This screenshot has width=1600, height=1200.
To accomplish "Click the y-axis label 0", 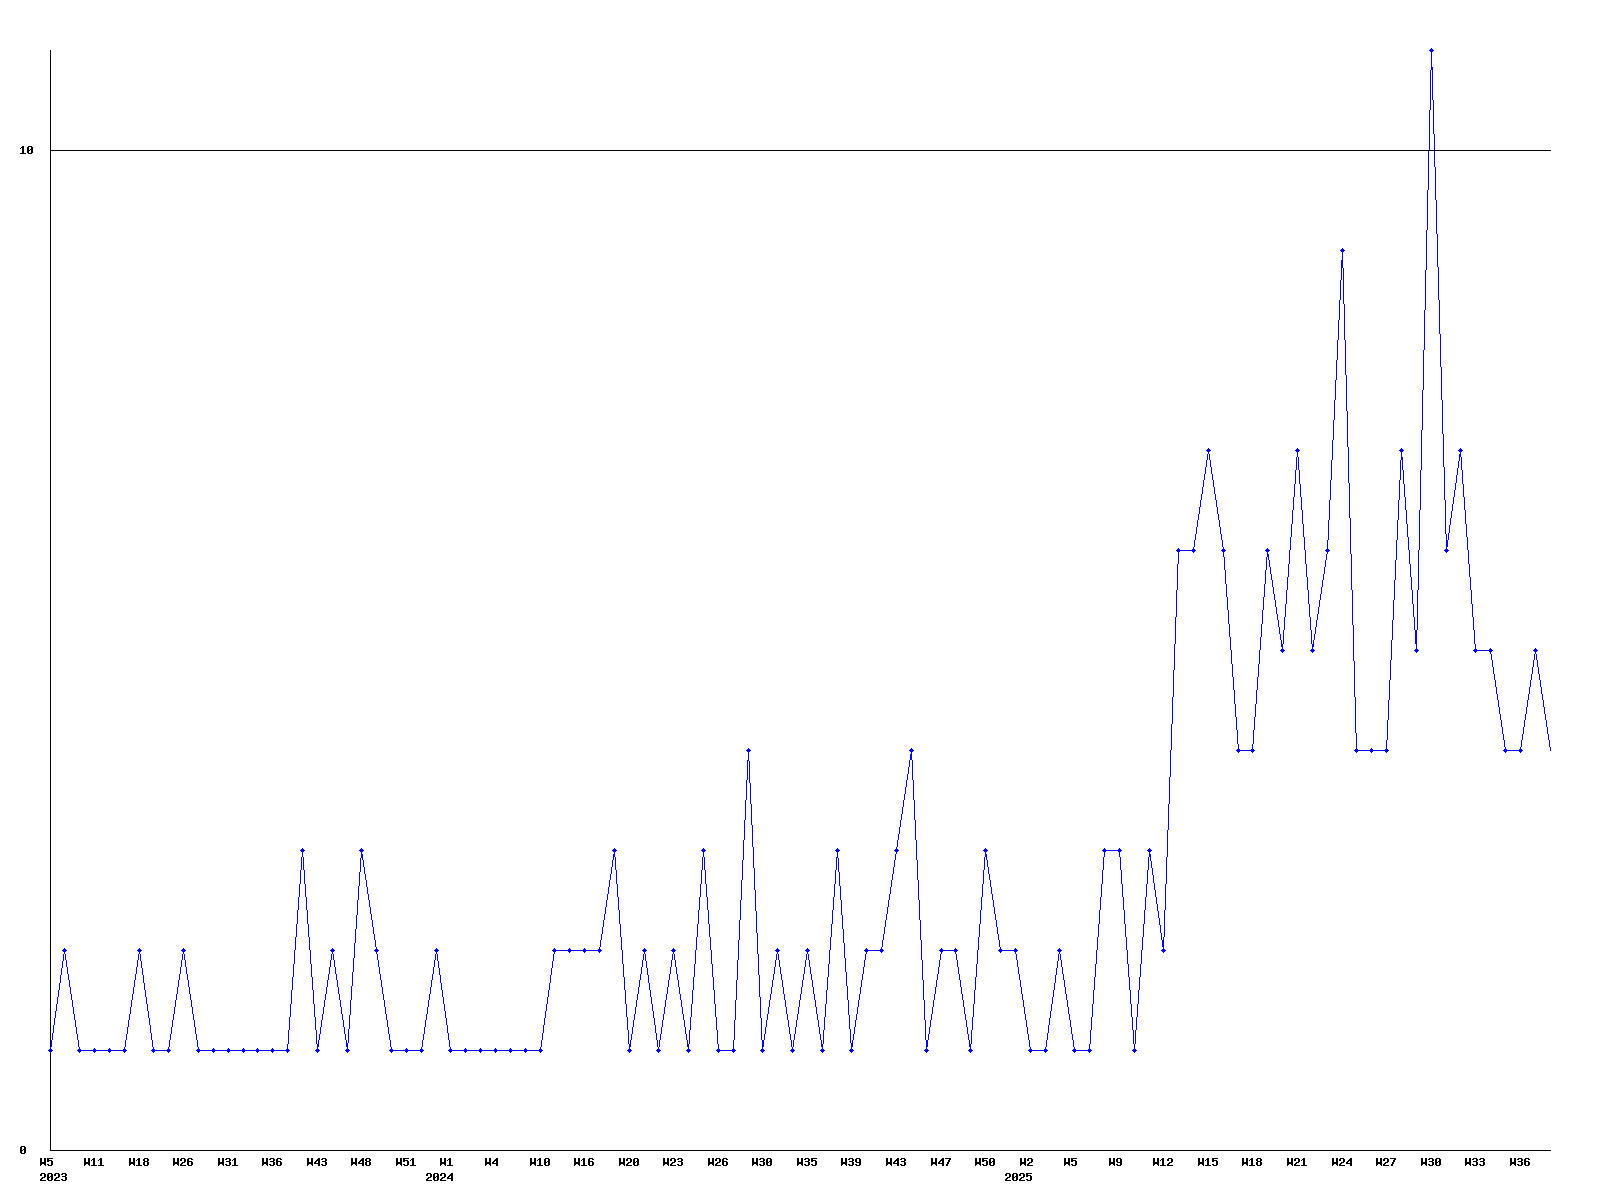I will [23, 1151].
